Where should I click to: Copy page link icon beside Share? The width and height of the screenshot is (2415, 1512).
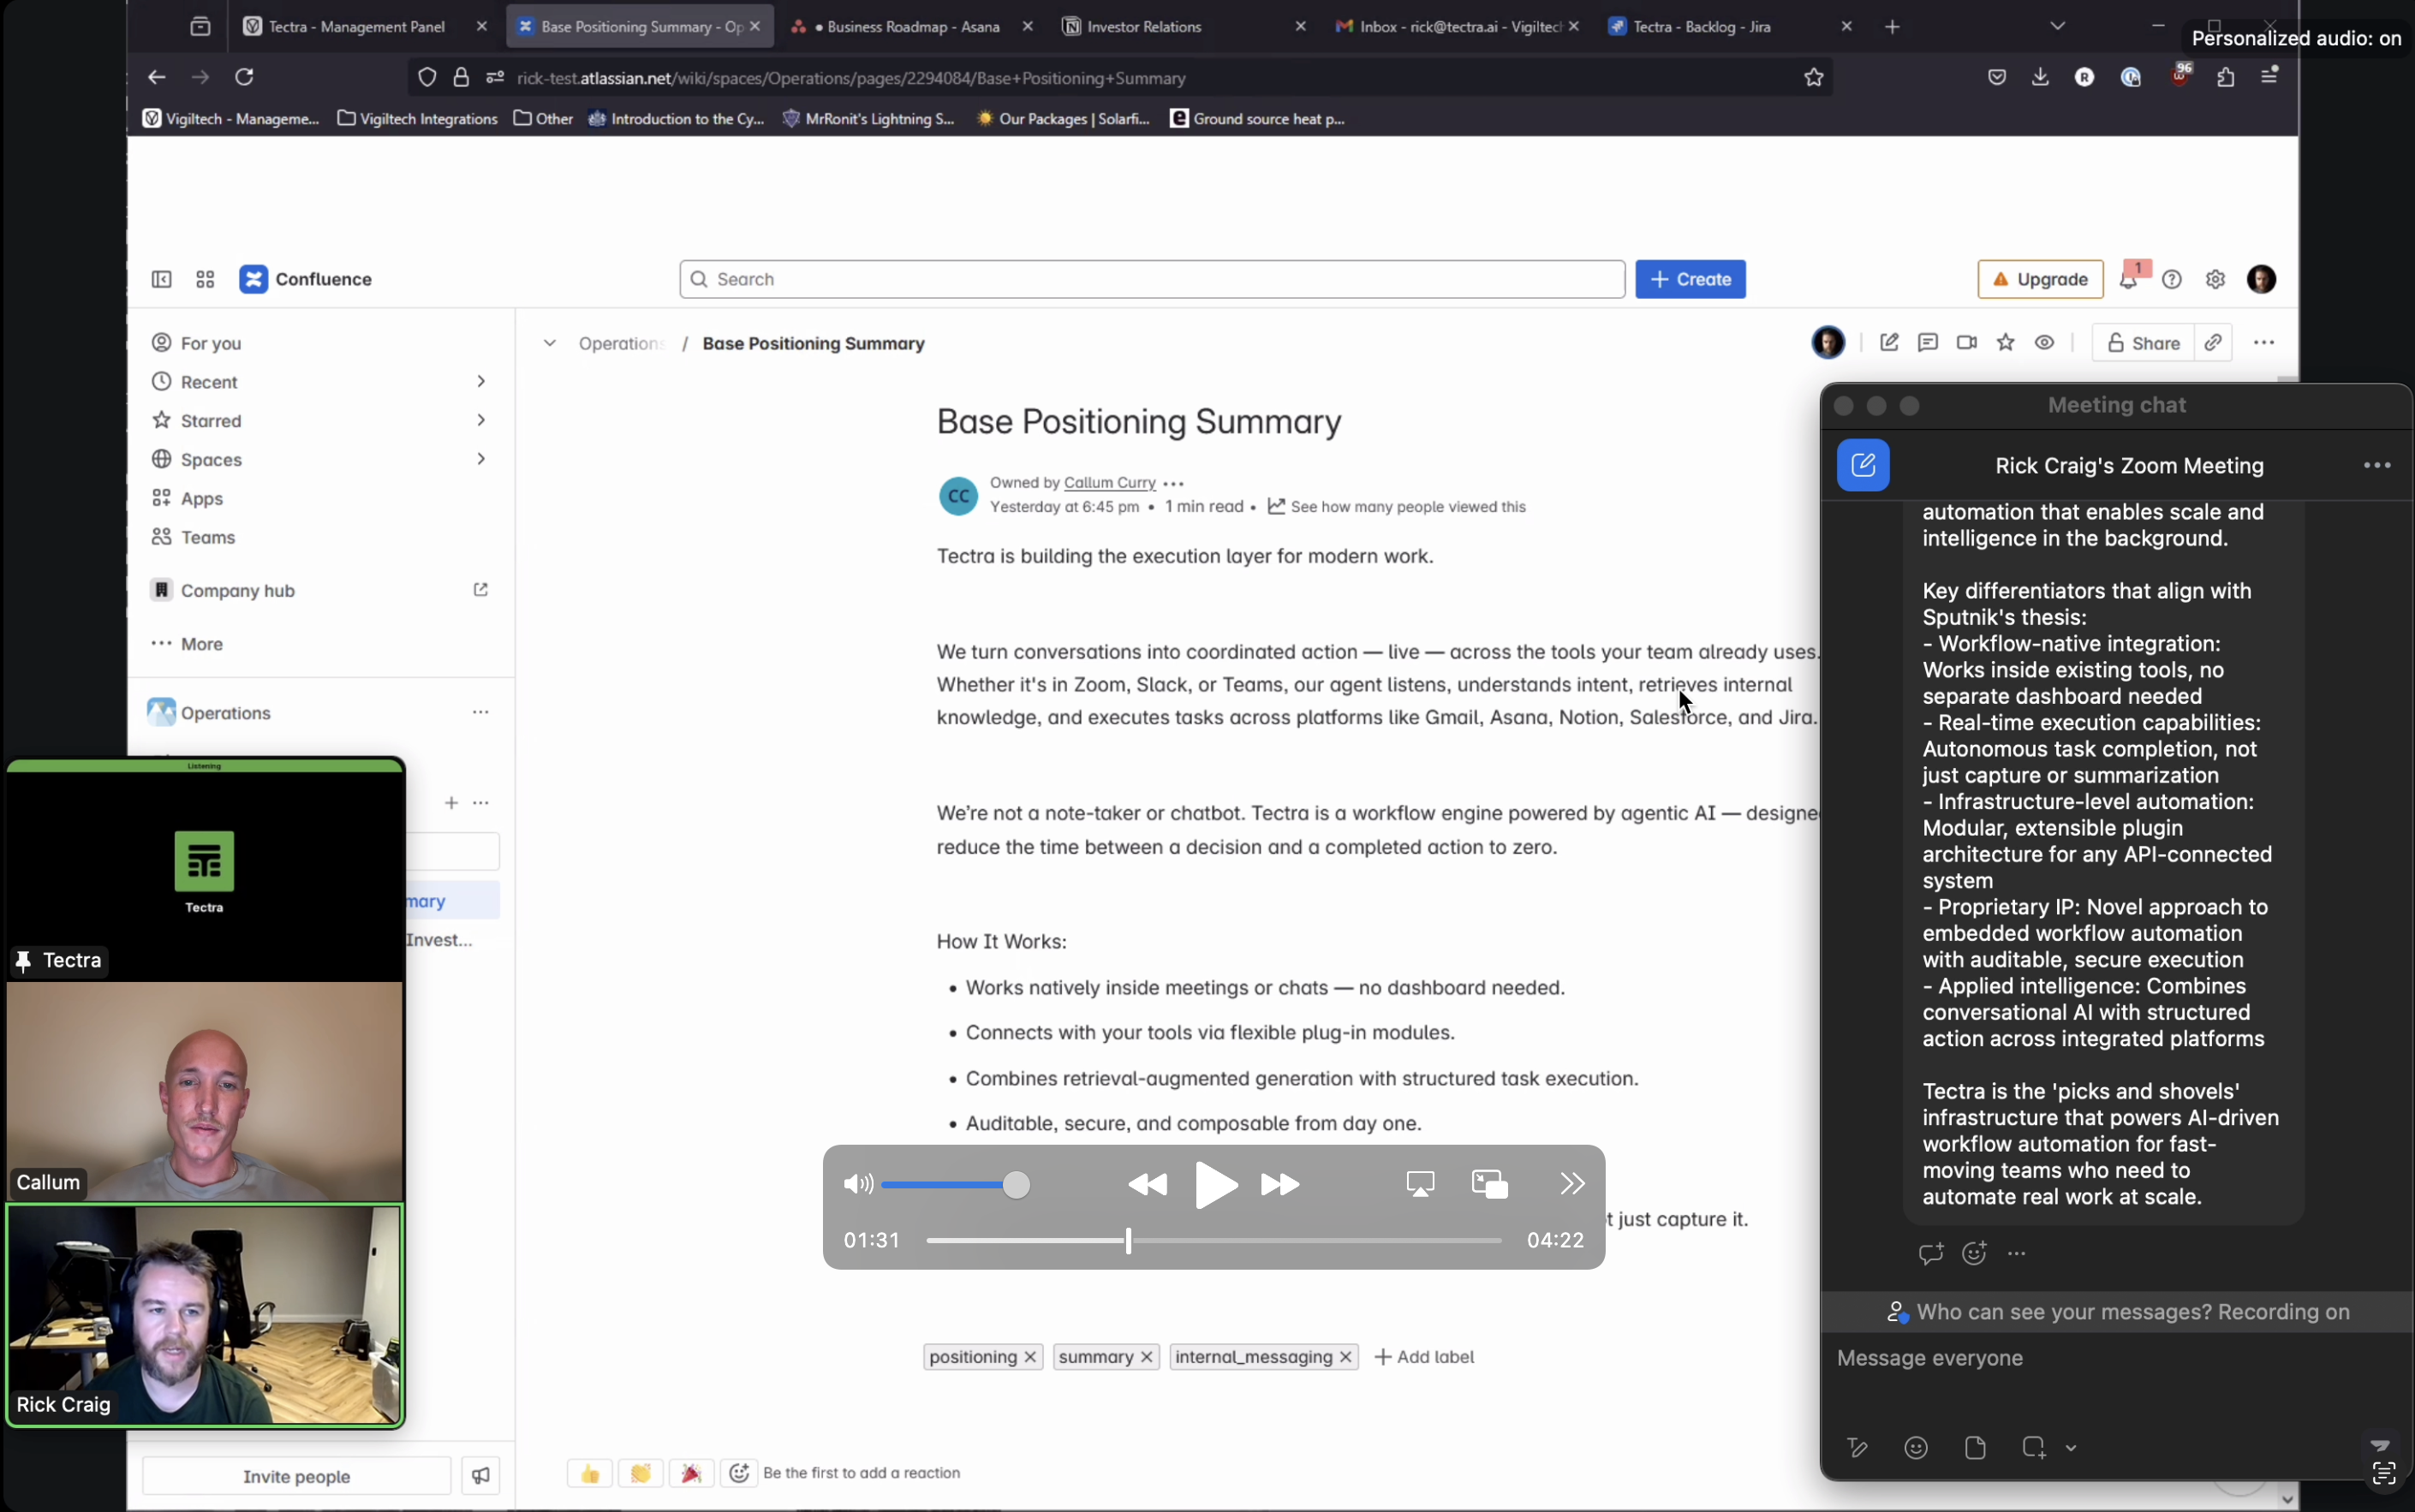tap(2213, 343)
